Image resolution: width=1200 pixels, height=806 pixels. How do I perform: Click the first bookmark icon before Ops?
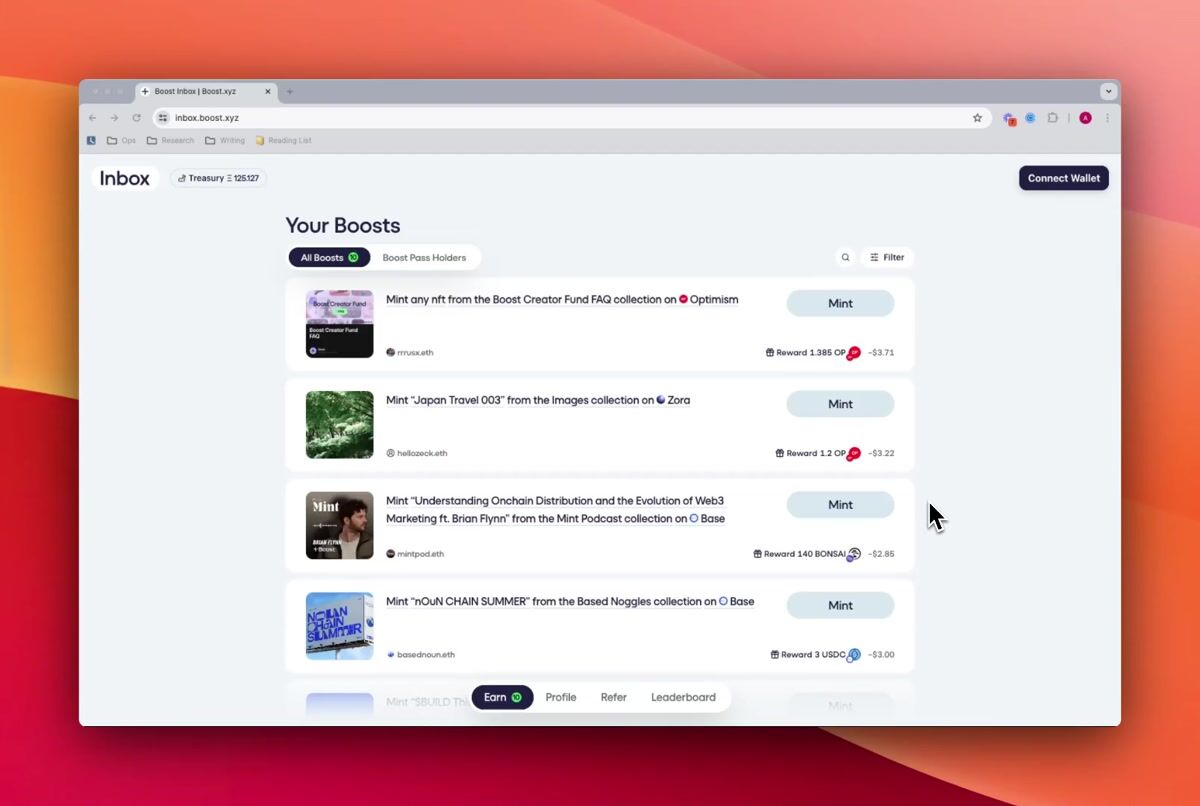(x=91, y=141)
